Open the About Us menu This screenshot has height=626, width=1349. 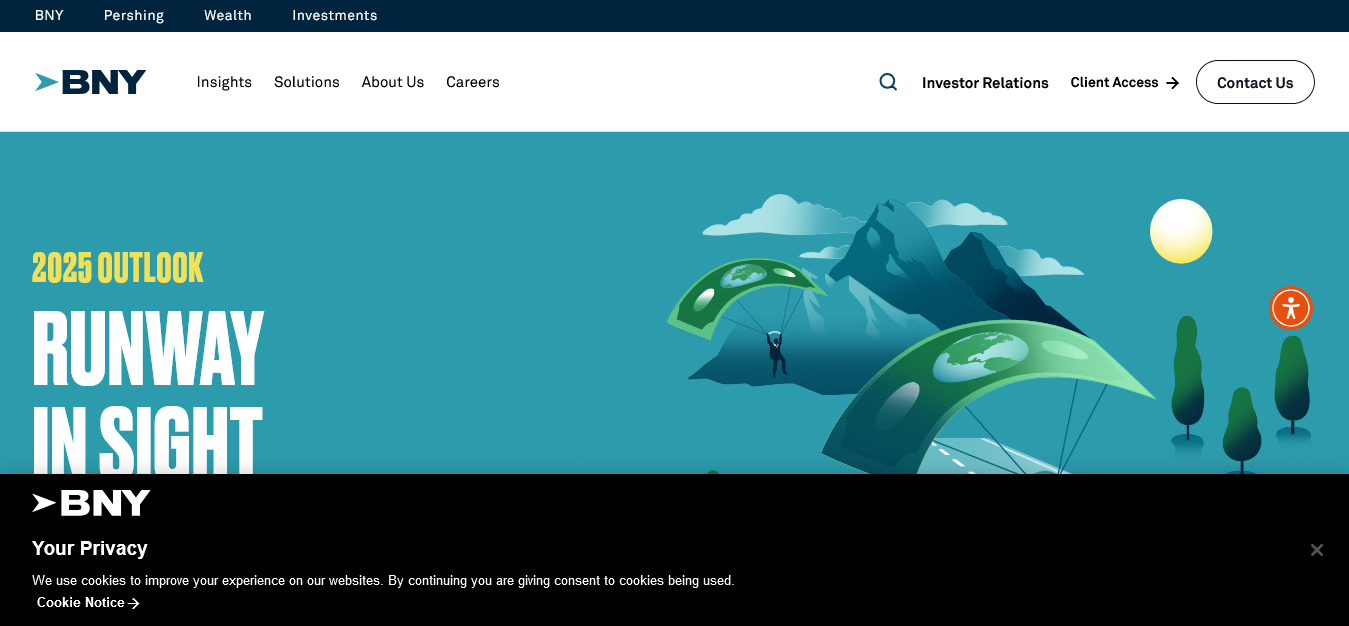(x=393, y=82)
